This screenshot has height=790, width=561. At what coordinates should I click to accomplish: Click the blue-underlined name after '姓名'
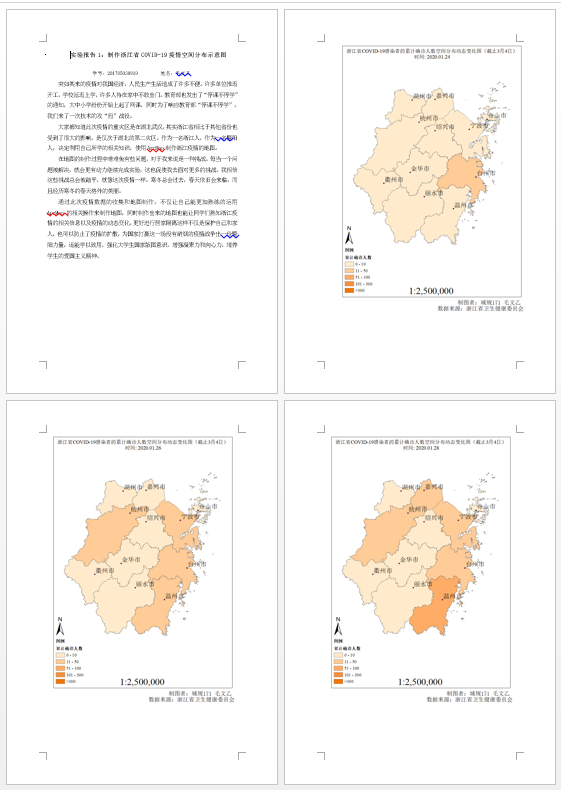tap(183, 74)
